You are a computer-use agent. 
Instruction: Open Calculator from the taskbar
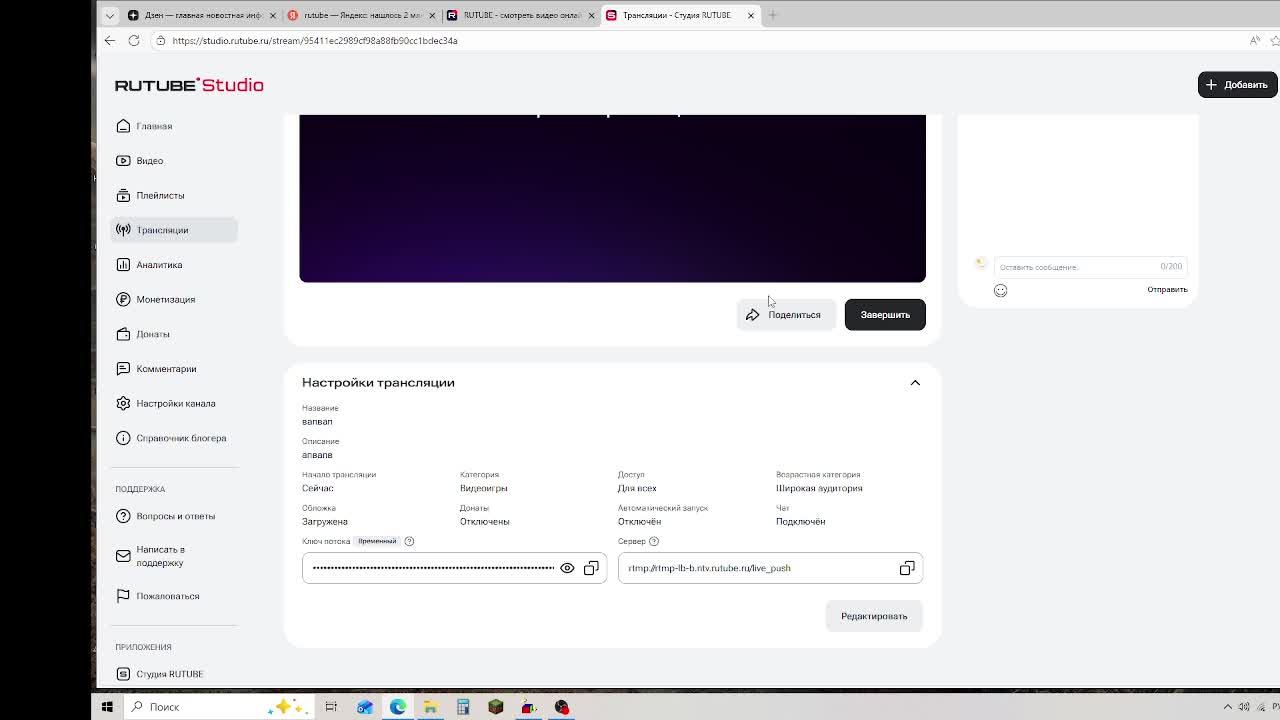[463, 707]
